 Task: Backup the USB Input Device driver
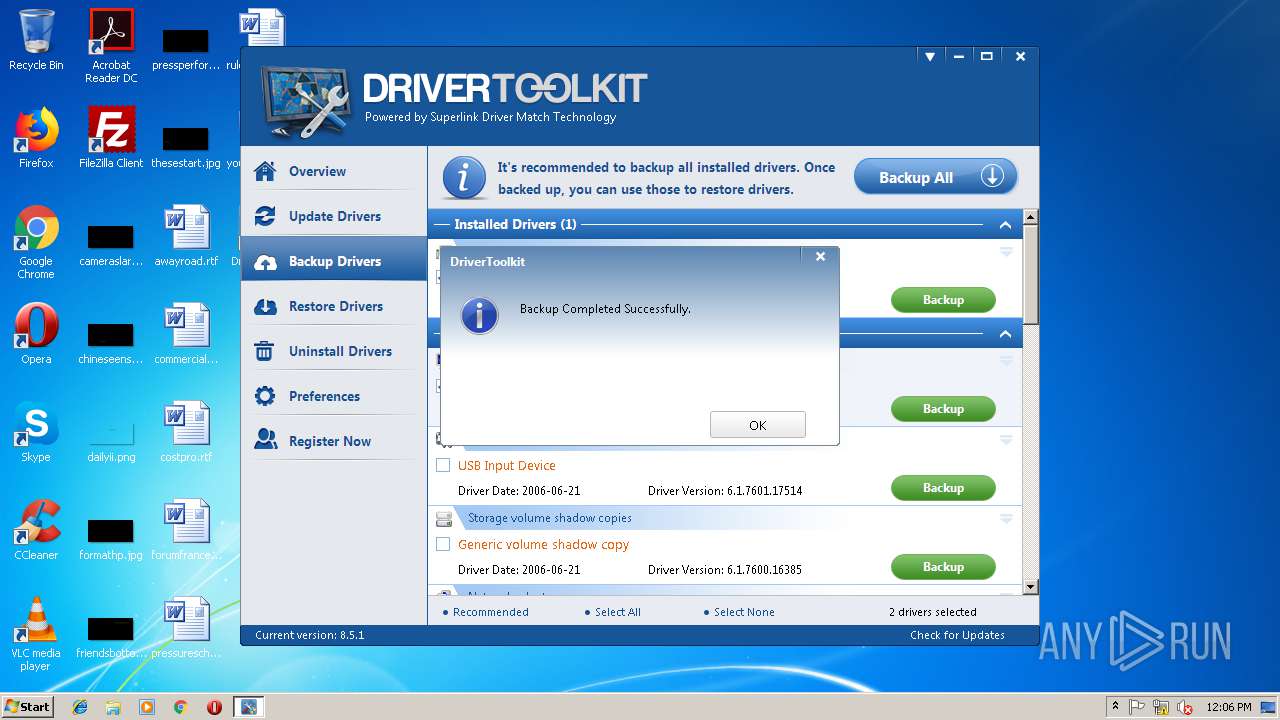click(943, 488)
